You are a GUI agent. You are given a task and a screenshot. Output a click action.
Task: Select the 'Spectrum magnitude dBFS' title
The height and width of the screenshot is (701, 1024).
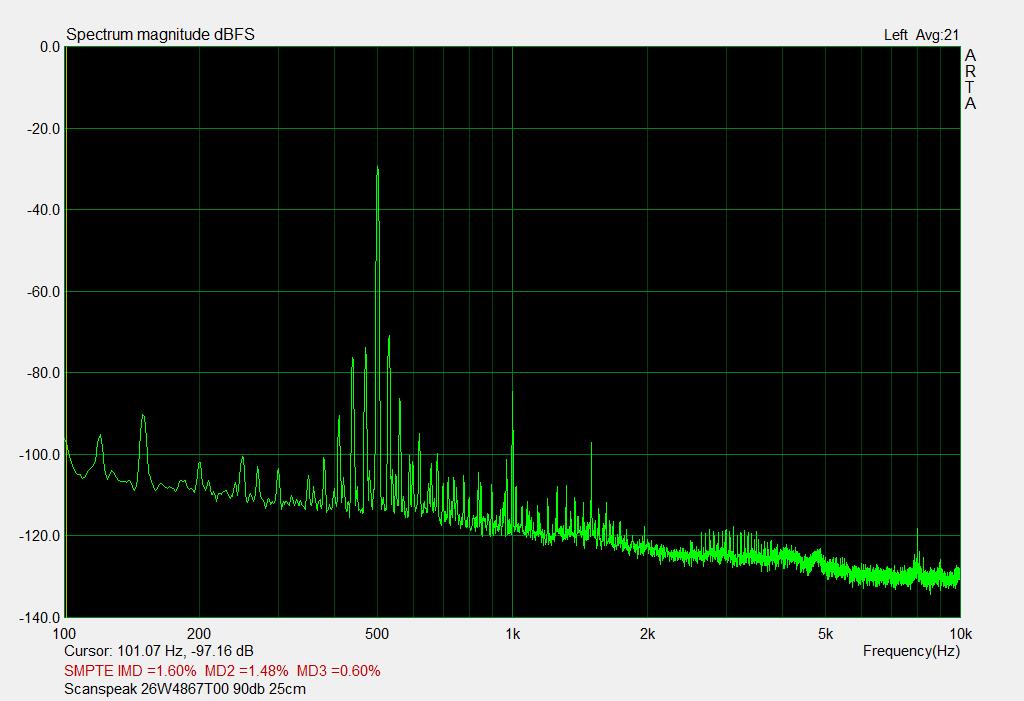pos(160,35)
